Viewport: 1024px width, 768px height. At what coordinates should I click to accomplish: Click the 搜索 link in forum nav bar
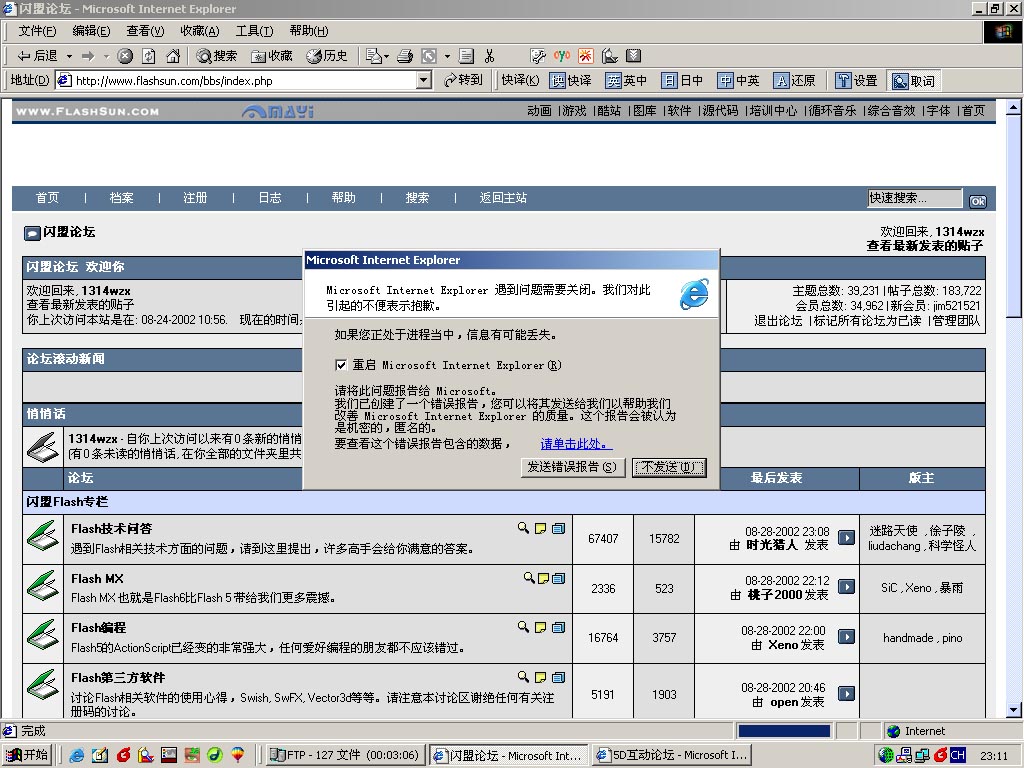click(x=417, y=197)
